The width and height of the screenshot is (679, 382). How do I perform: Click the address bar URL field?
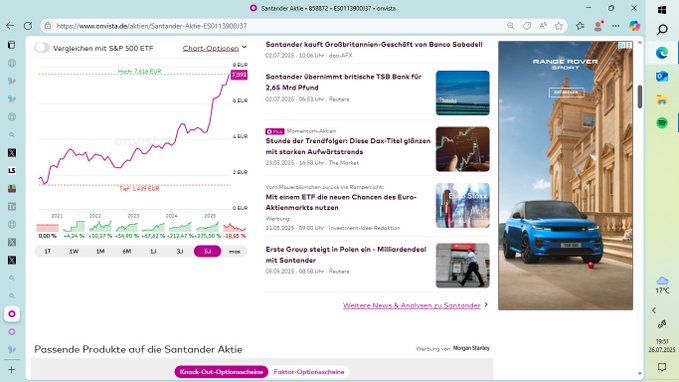point(277,26)
